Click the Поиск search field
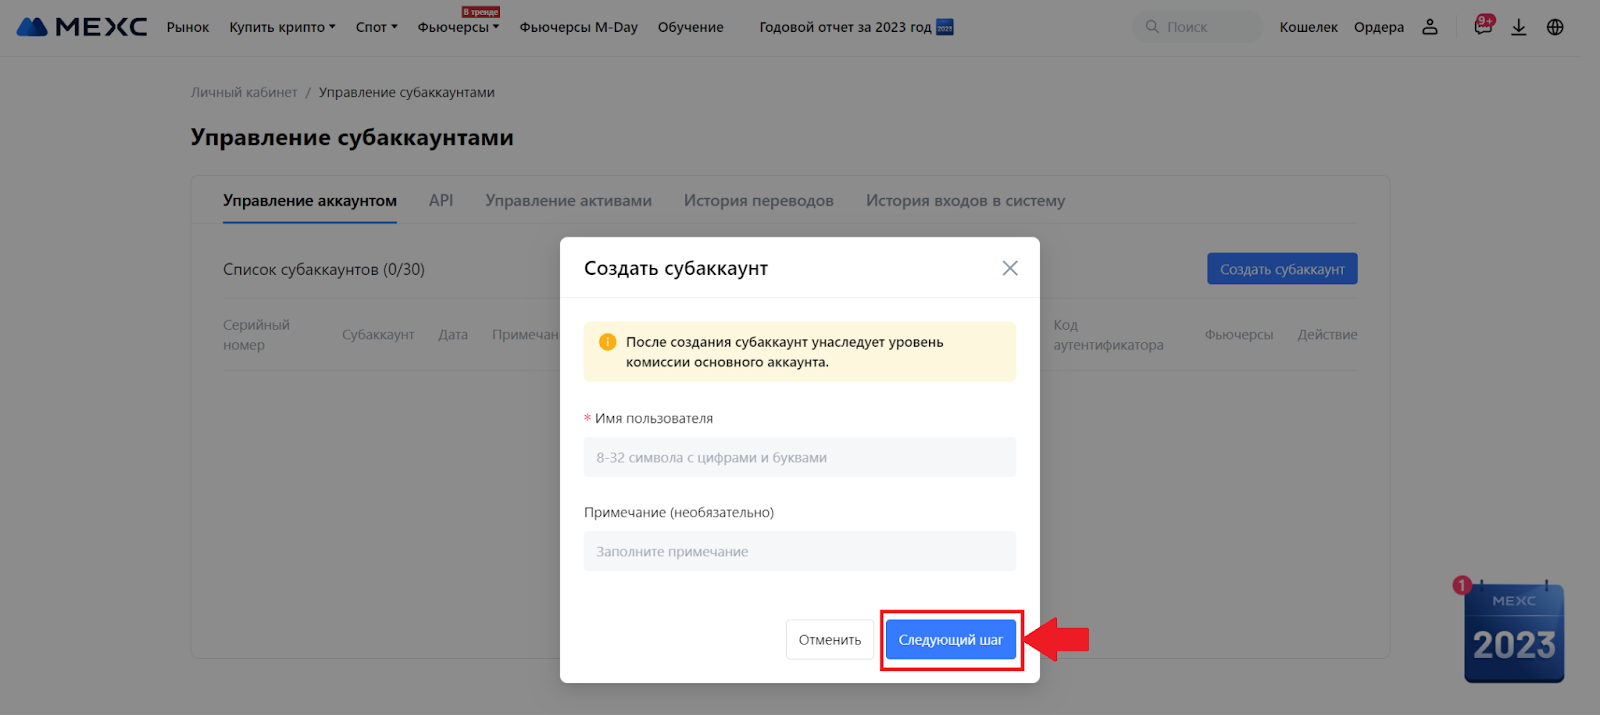 (x=1198, y=27)
